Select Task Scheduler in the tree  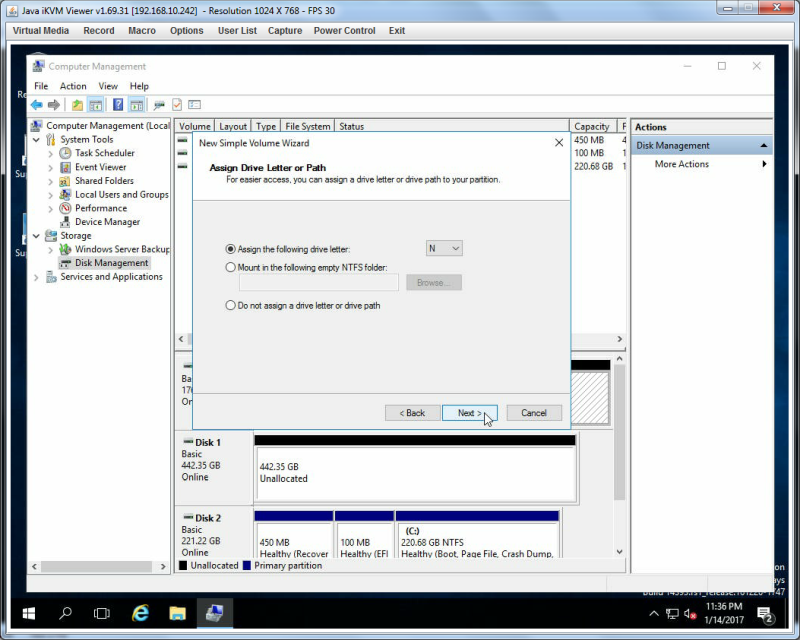[x=105, y=153]
